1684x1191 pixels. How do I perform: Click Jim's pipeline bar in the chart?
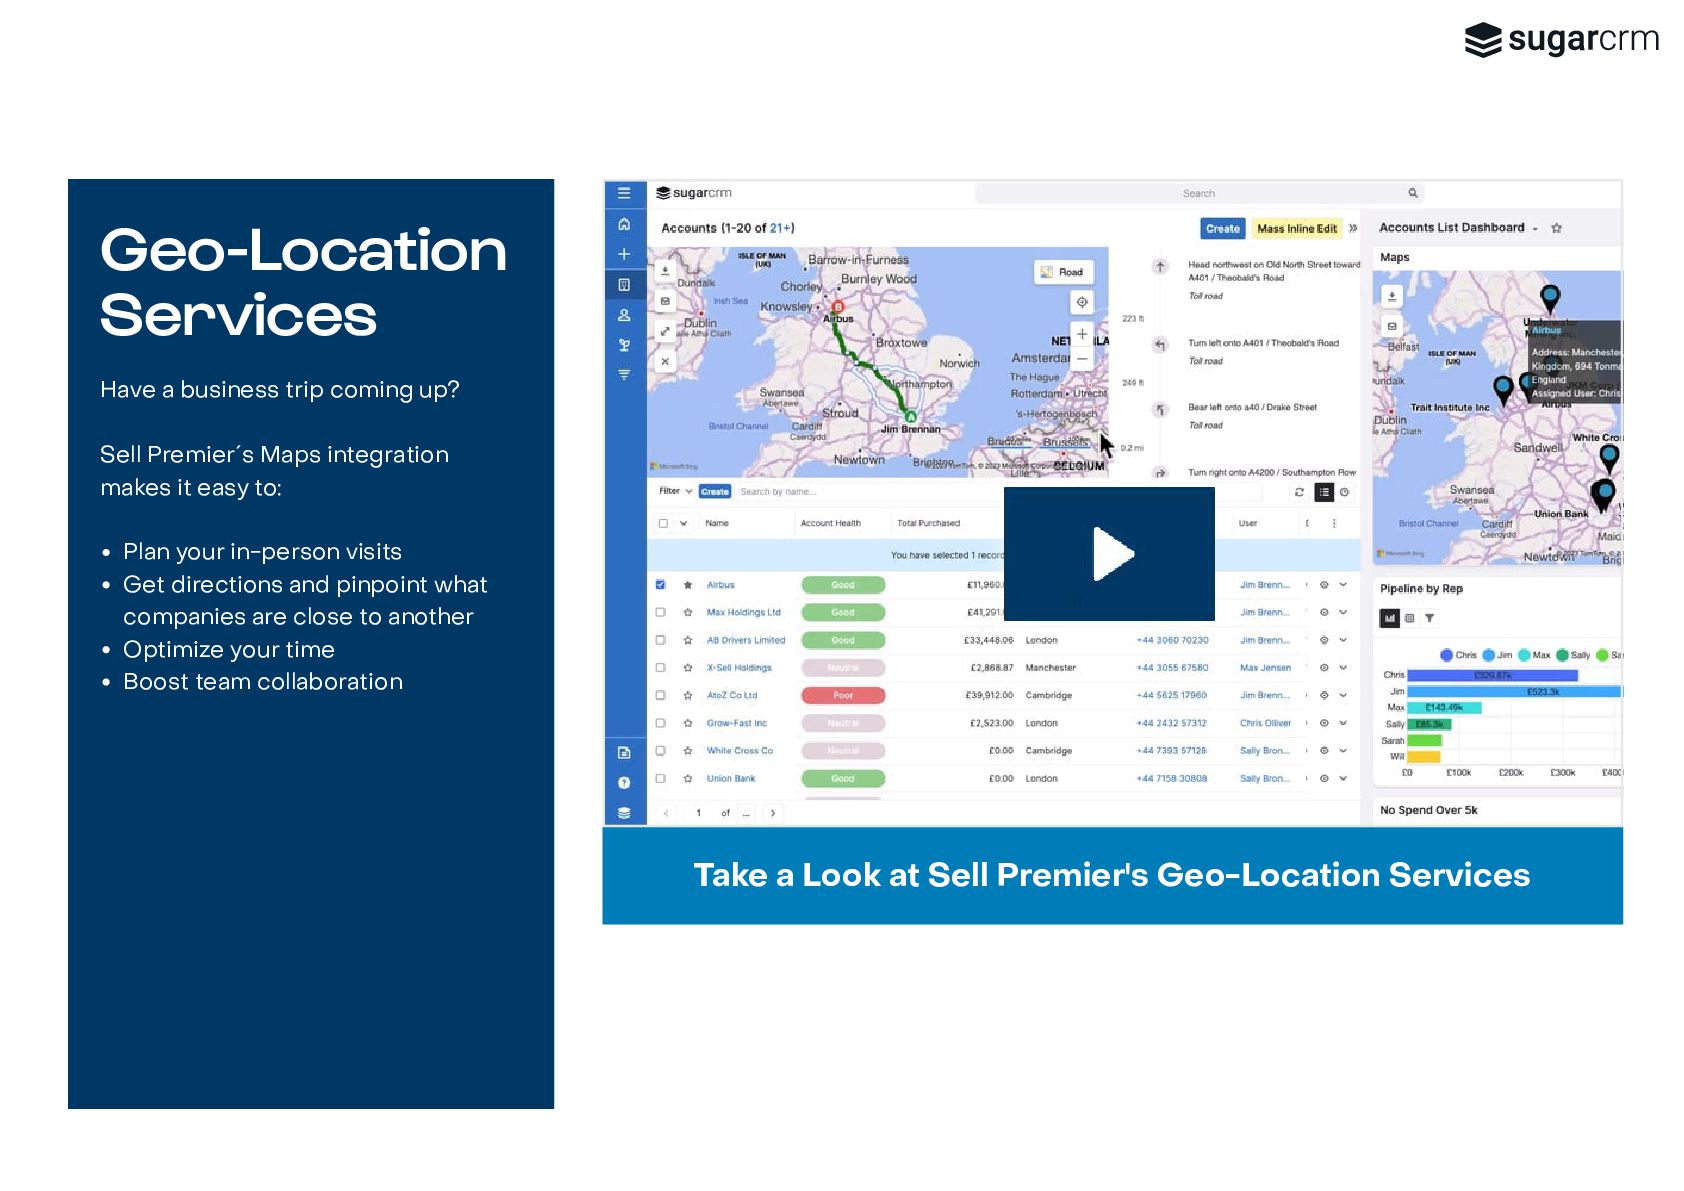tap(1514, 691)
